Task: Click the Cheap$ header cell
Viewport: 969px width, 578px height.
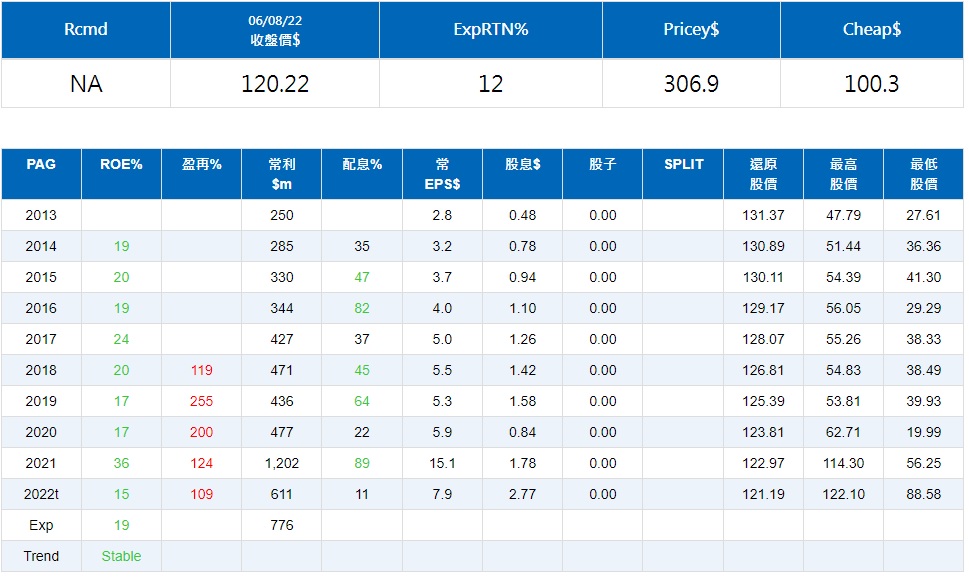Action: [871, 29]
